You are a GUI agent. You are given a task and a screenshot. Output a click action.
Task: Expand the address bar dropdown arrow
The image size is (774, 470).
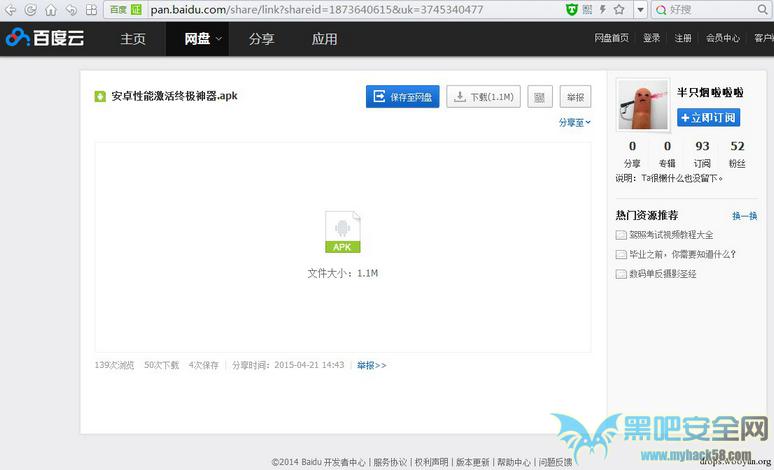pos(640,10)
